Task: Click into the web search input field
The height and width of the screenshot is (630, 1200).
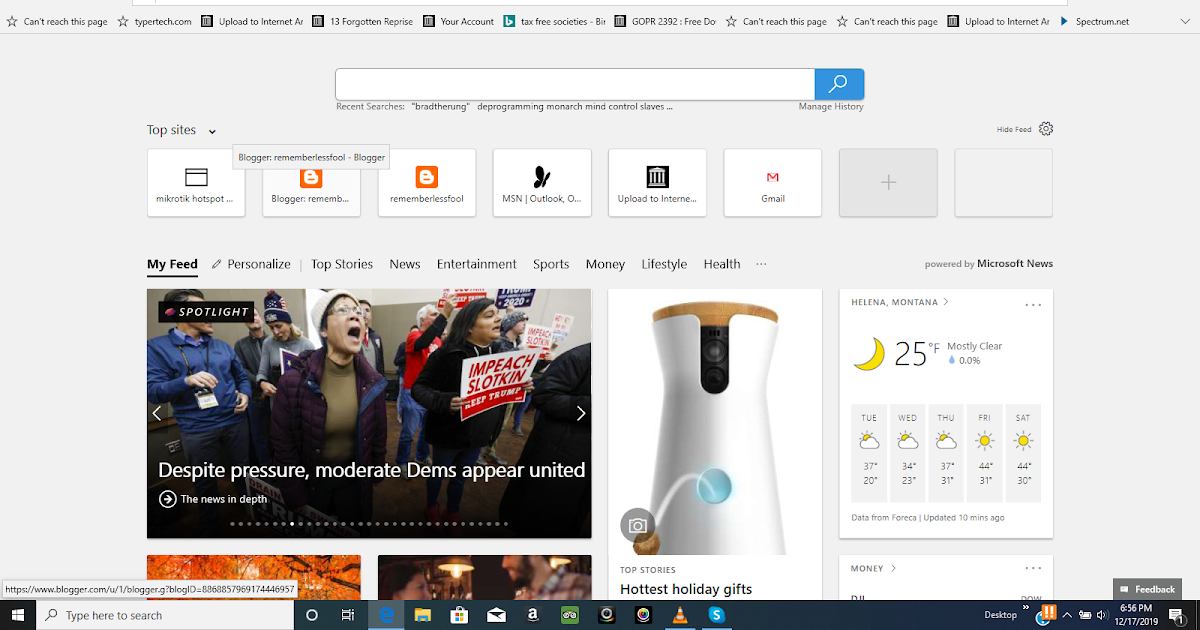Action: point(575,84)
